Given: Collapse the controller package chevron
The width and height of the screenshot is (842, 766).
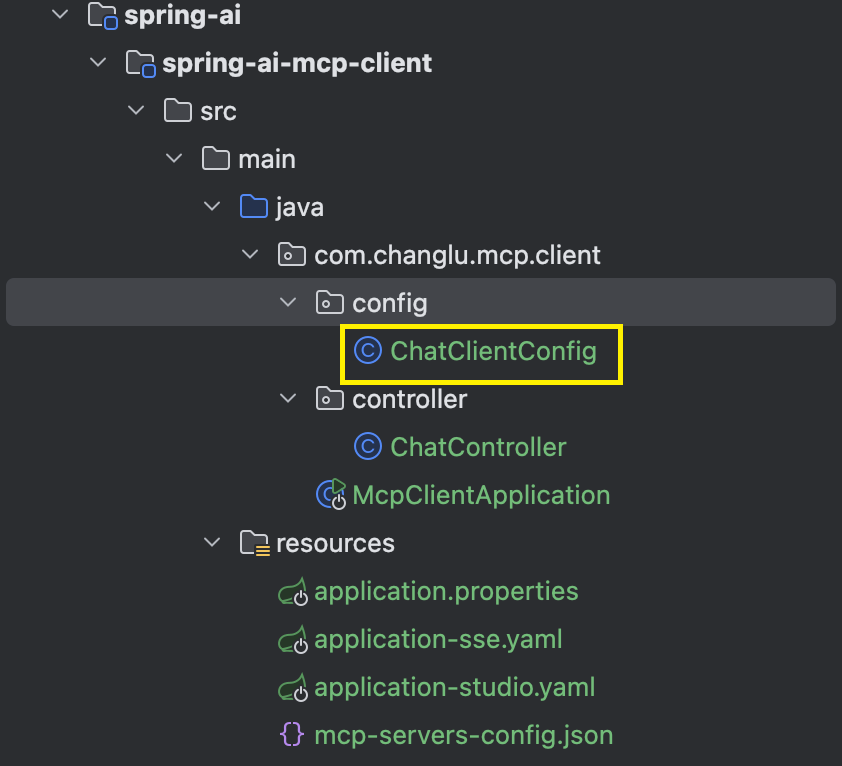Looking at the screenshot, I should tap(288, 399).
